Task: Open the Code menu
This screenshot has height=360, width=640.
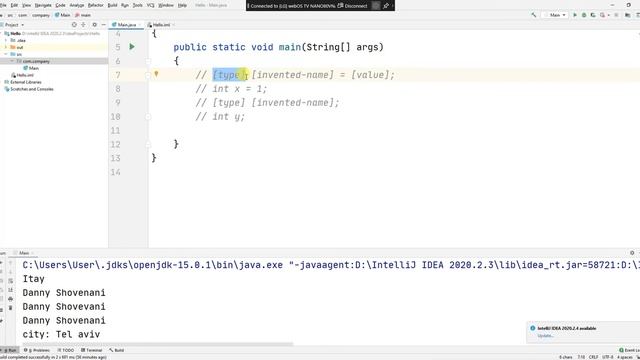Action: (60, 5)
